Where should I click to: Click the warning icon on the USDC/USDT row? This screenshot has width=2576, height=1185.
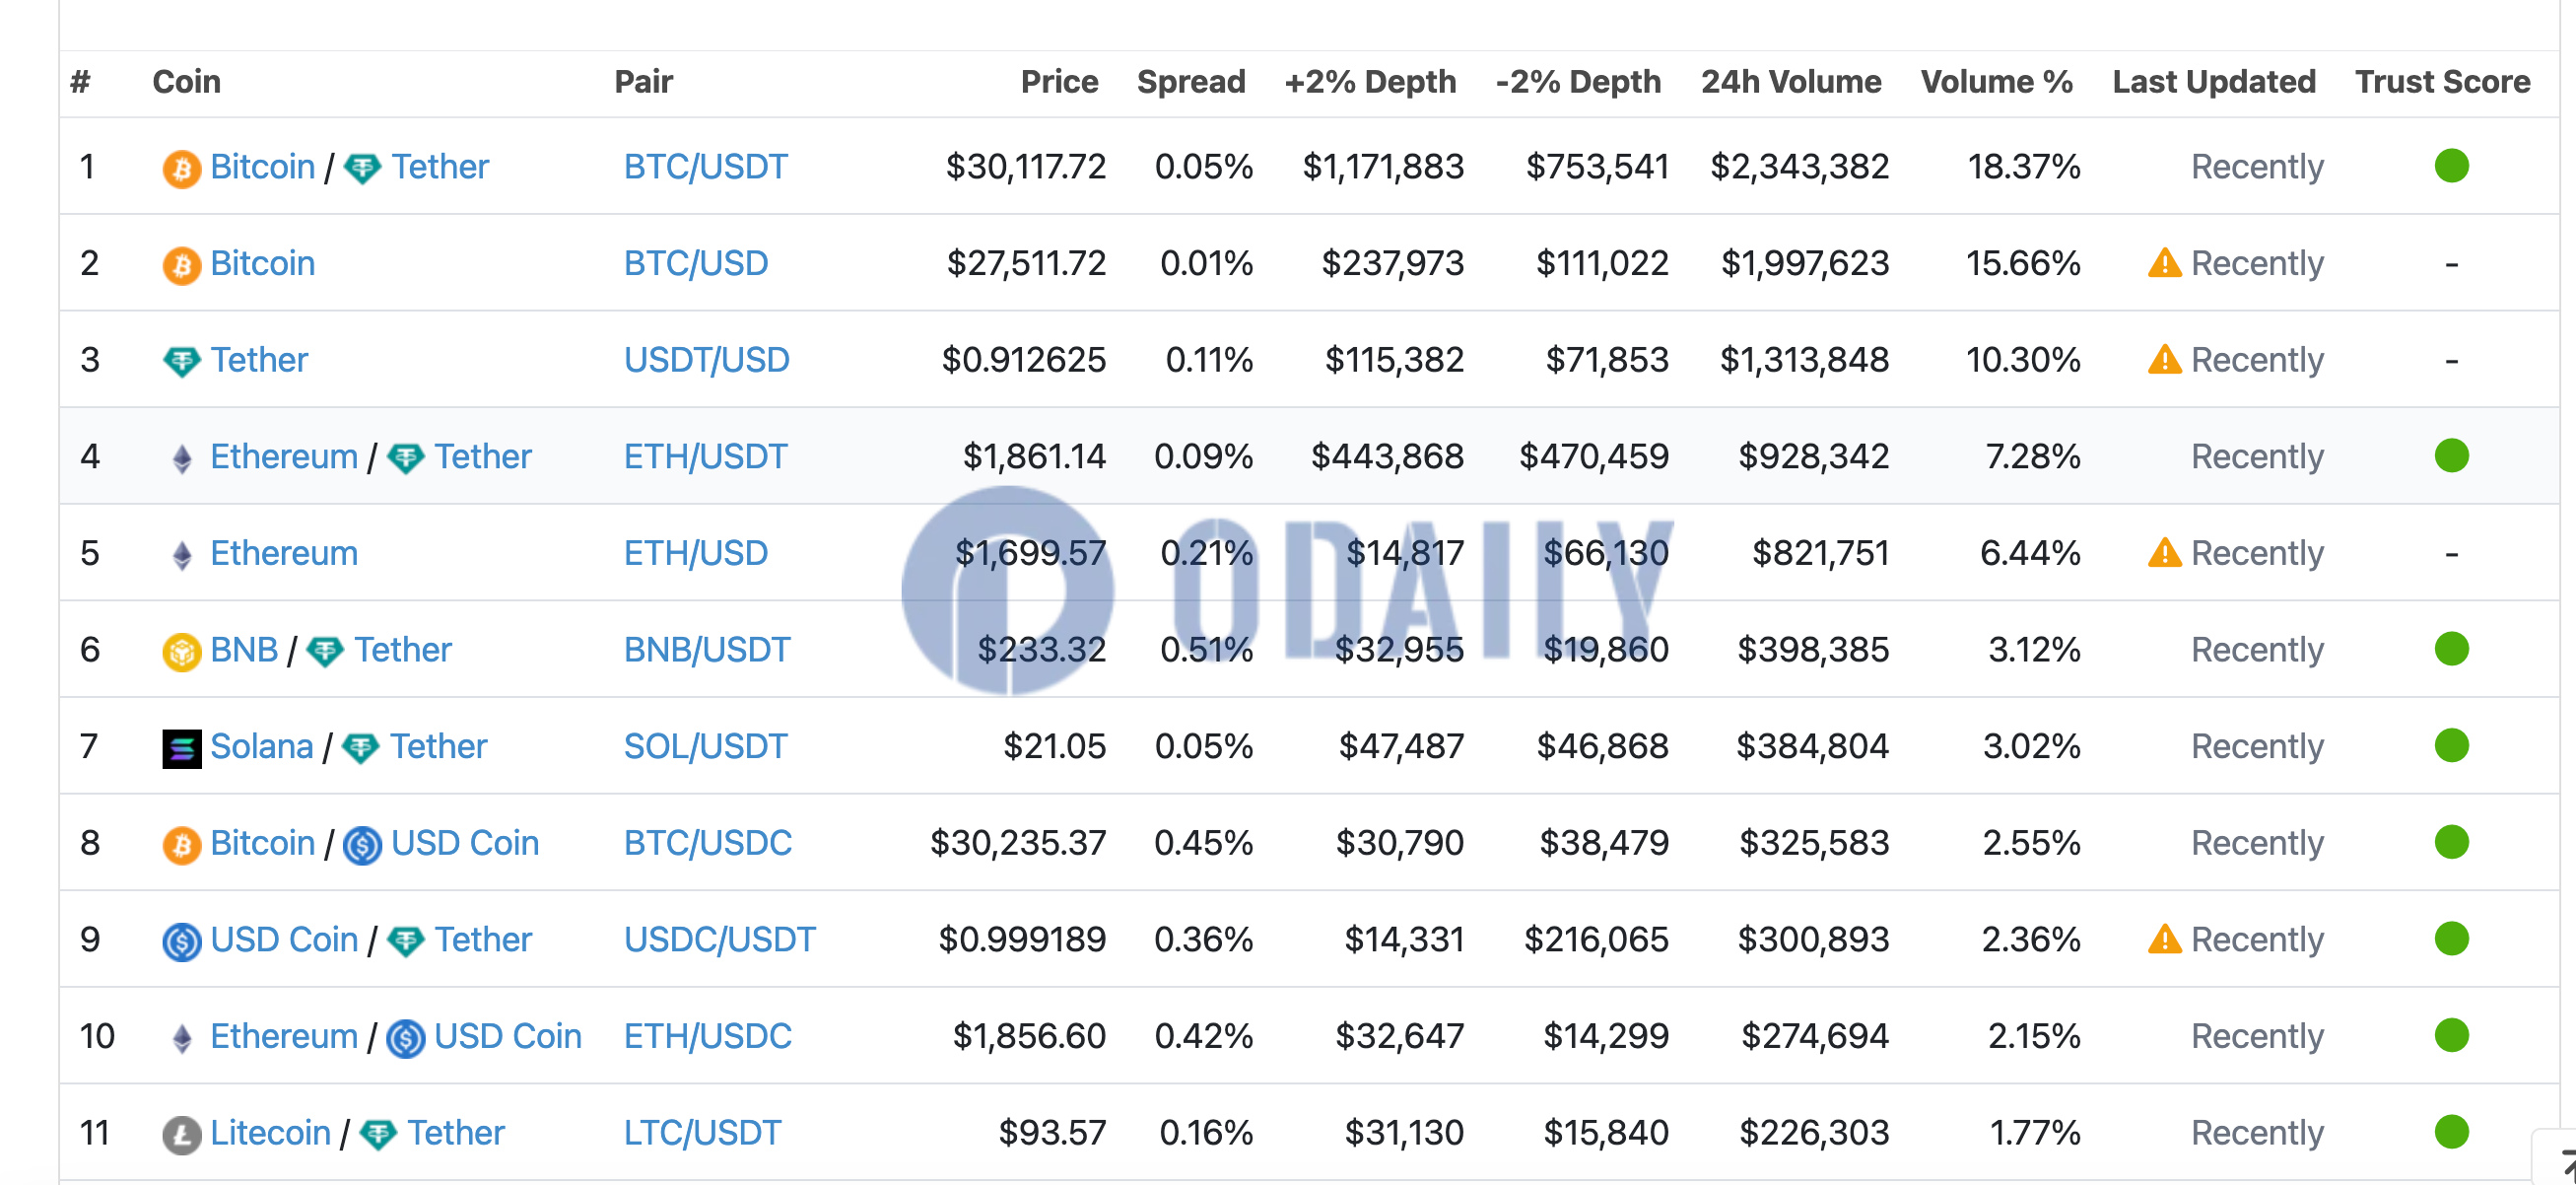2164,939
